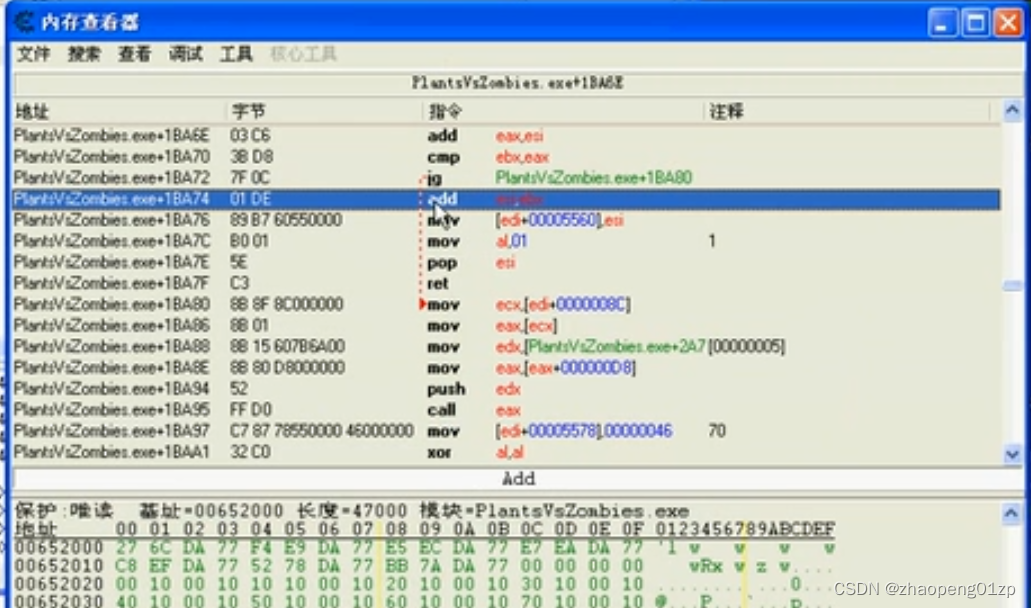Viewport: 1031px width, 608px height.
Task: Close the 内存查看器 window
Action: (1008, 23)
